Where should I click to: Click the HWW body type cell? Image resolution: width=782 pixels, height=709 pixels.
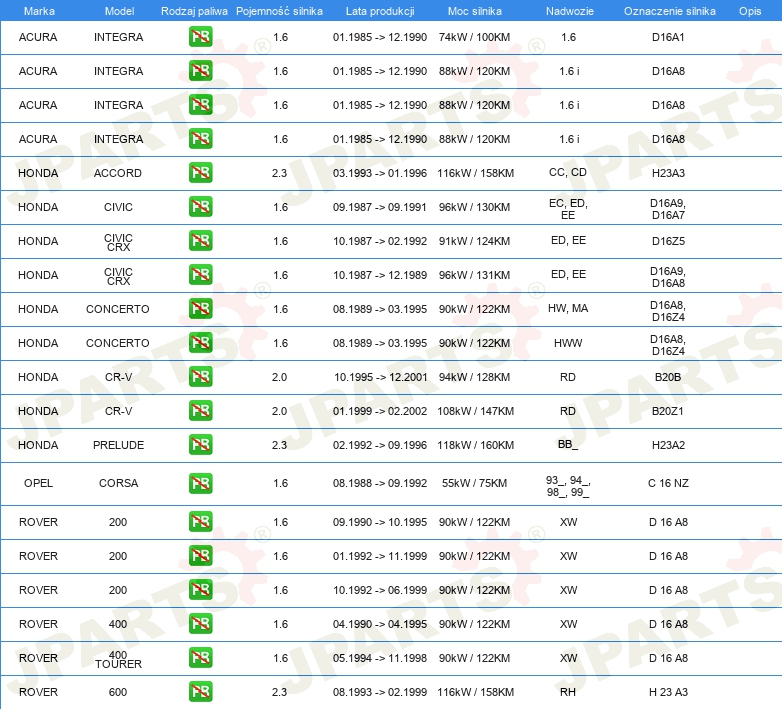[568, 343]
